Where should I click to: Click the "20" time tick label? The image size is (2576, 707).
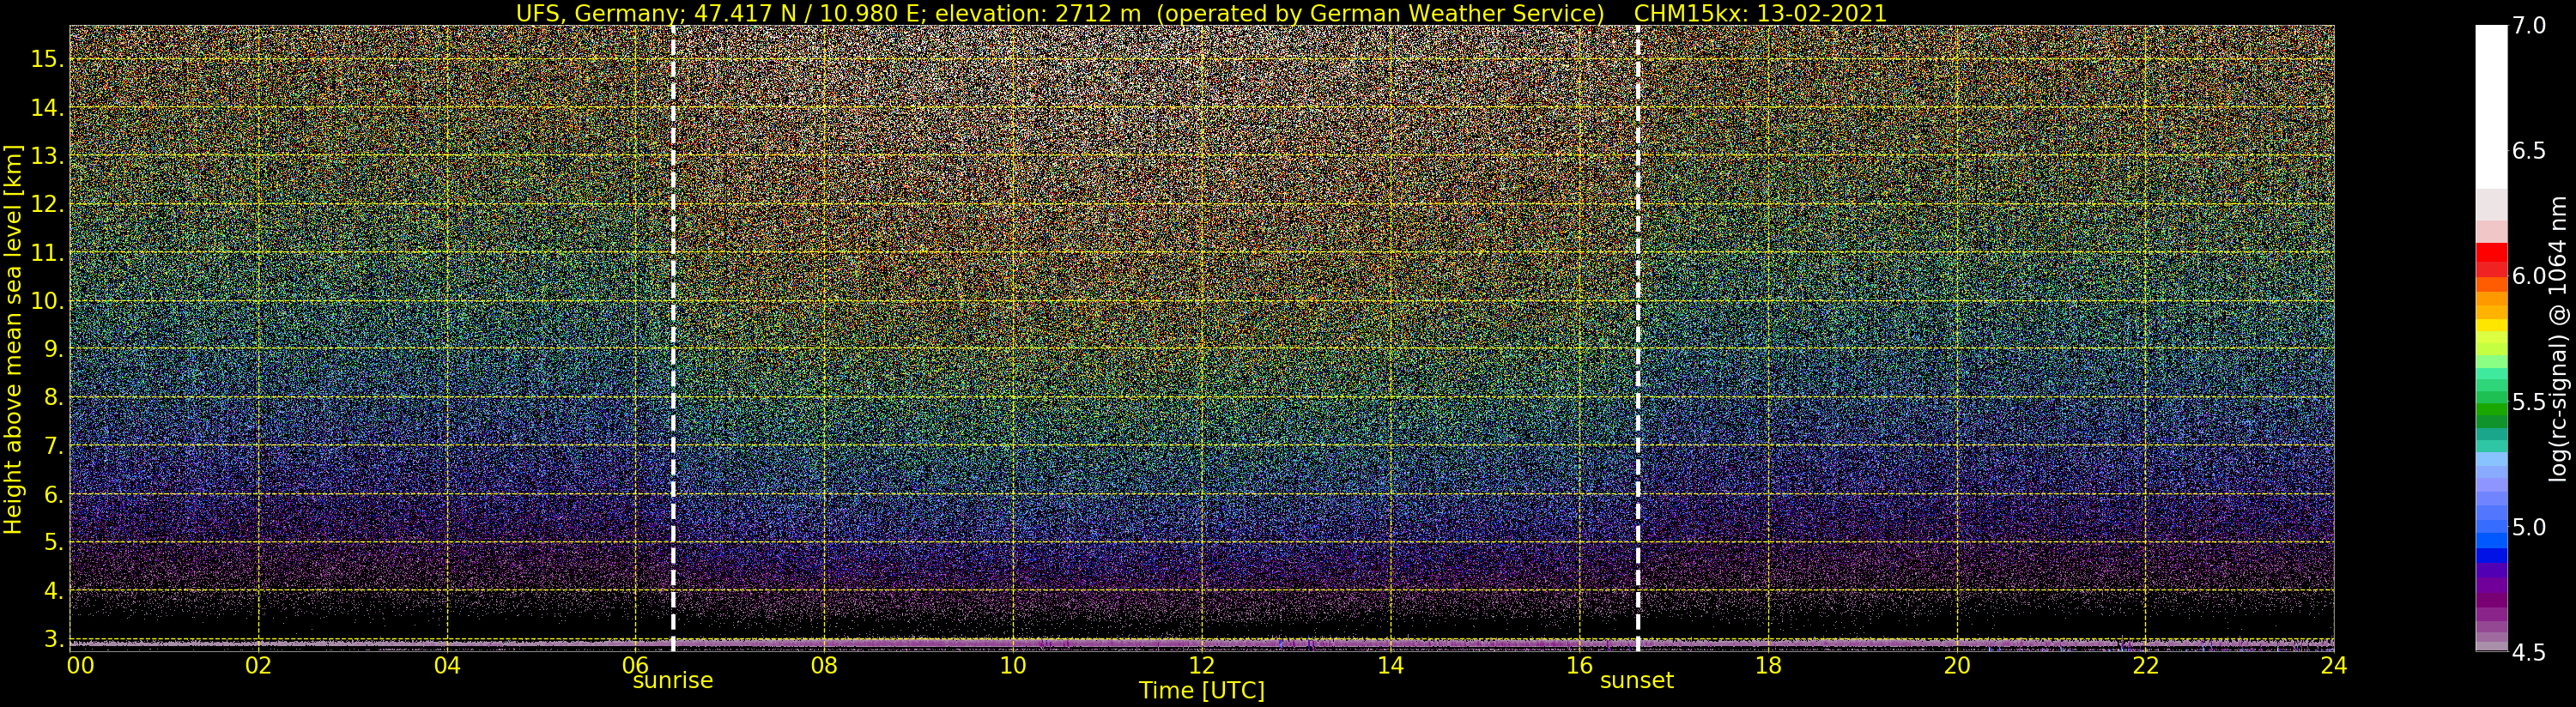pyautogui.click(x=1956, y=666)
